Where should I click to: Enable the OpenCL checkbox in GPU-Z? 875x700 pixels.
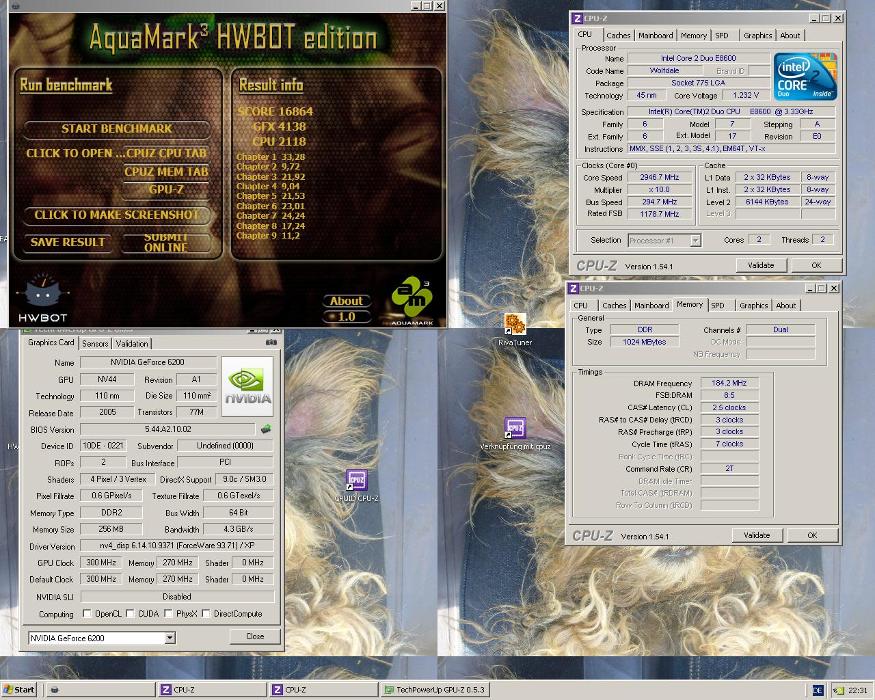point(86,613)
